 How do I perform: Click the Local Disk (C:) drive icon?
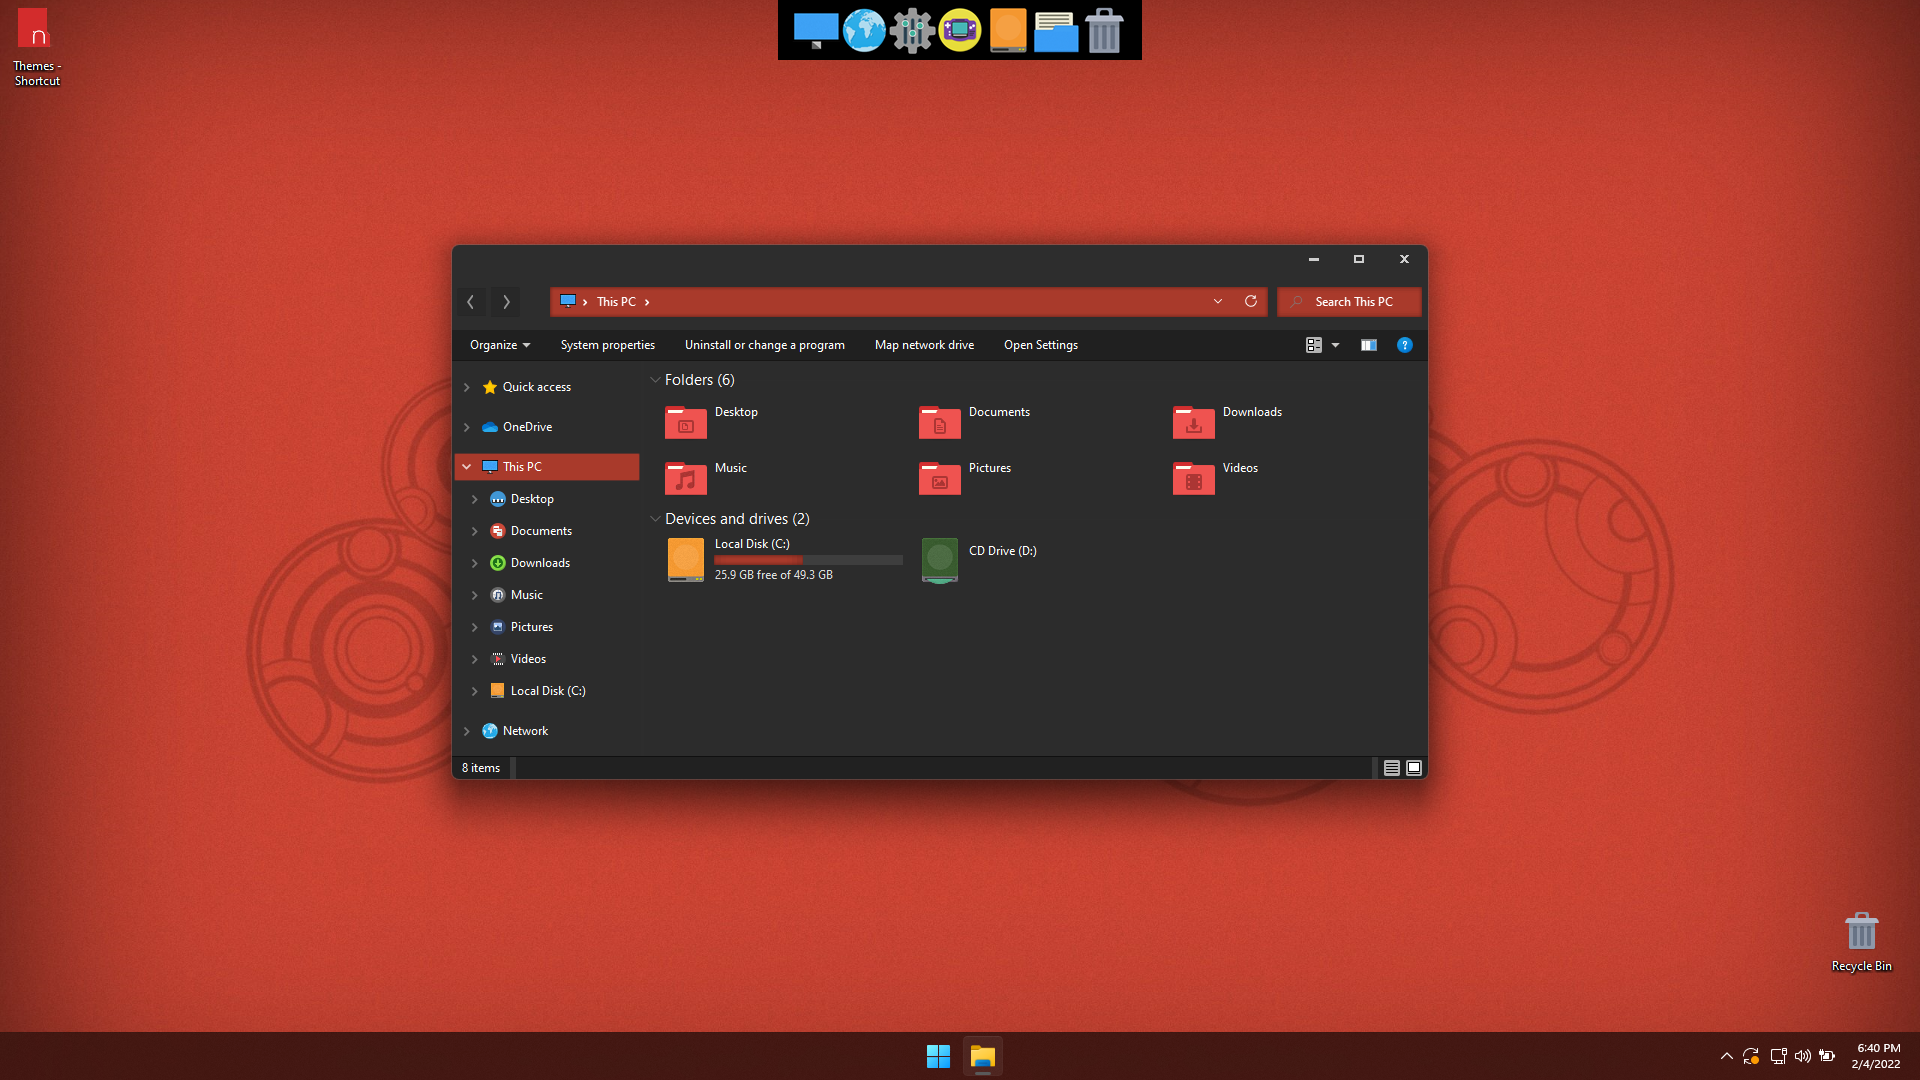click(686, 559)
